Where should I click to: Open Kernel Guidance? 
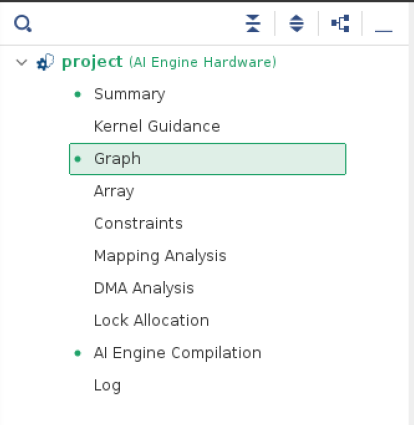(157, 126)
